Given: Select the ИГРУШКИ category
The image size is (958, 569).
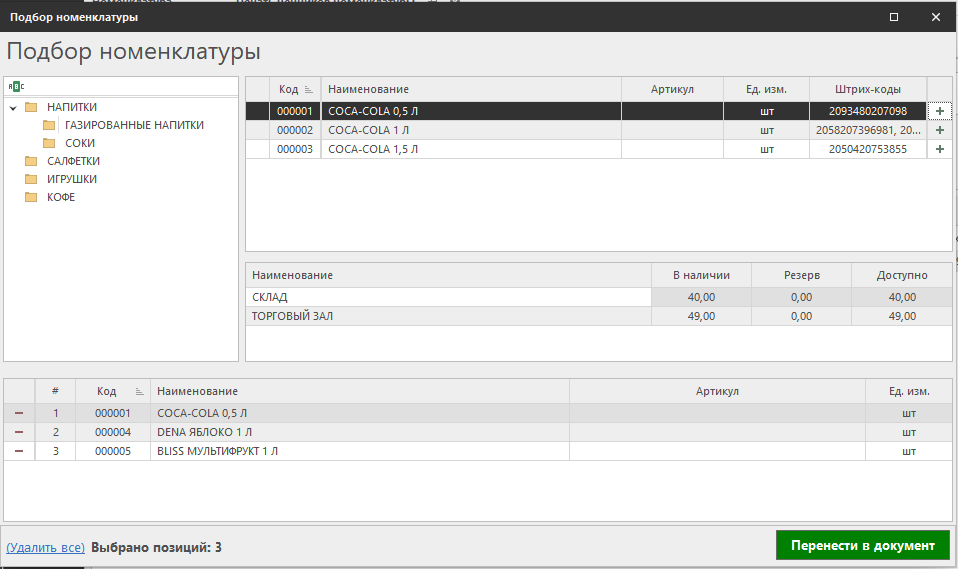Looking at the screenshot, I should coord(71,179).
